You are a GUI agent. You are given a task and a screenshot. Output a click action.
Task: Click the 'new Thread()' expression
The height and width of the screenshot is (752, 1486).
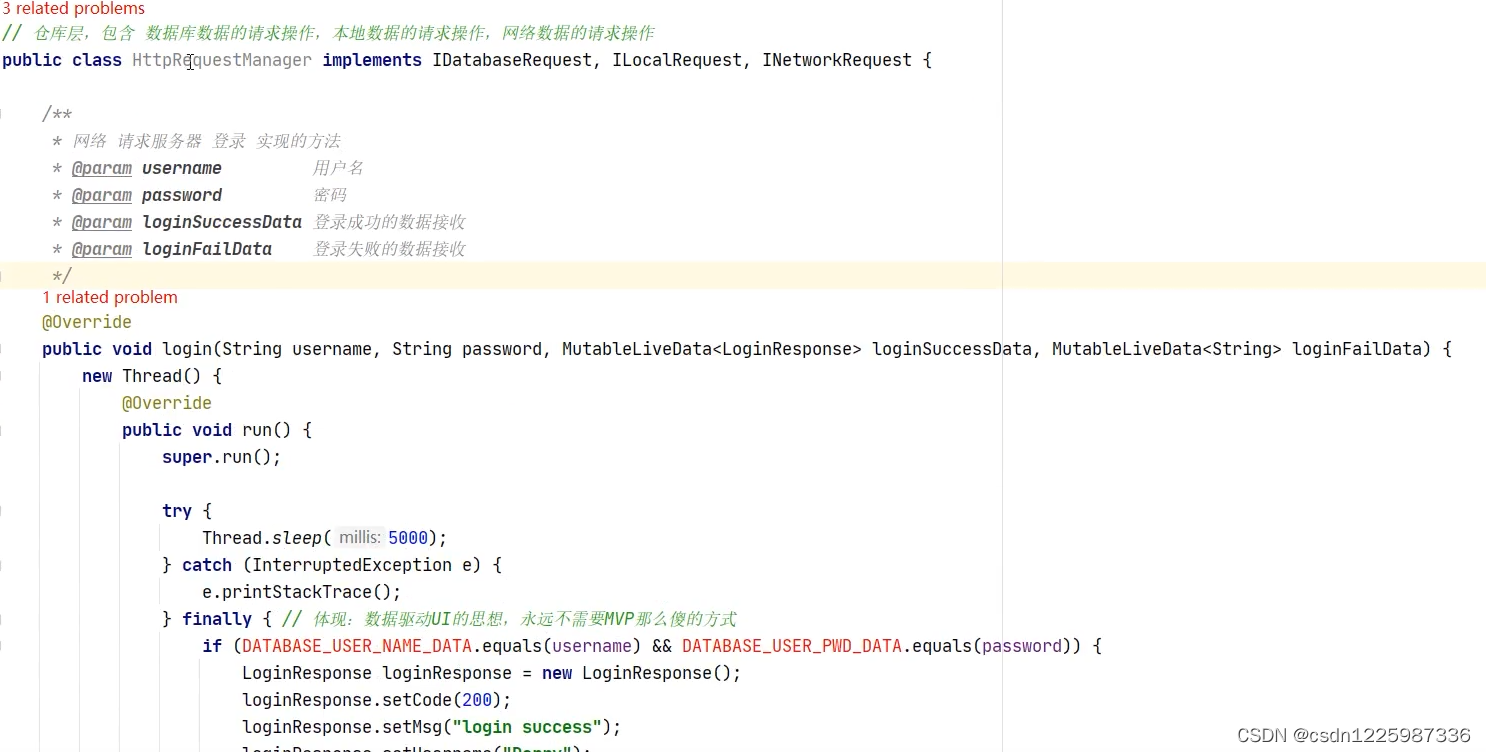pyautogui.click(x=142, y=376)
